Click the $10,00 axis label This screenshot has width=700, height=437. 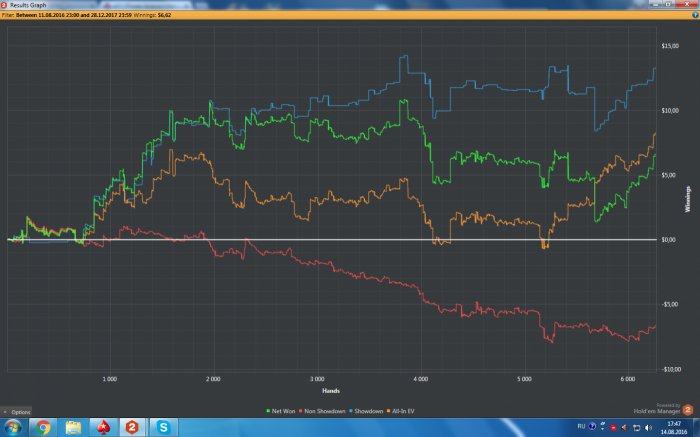(670, 111)
